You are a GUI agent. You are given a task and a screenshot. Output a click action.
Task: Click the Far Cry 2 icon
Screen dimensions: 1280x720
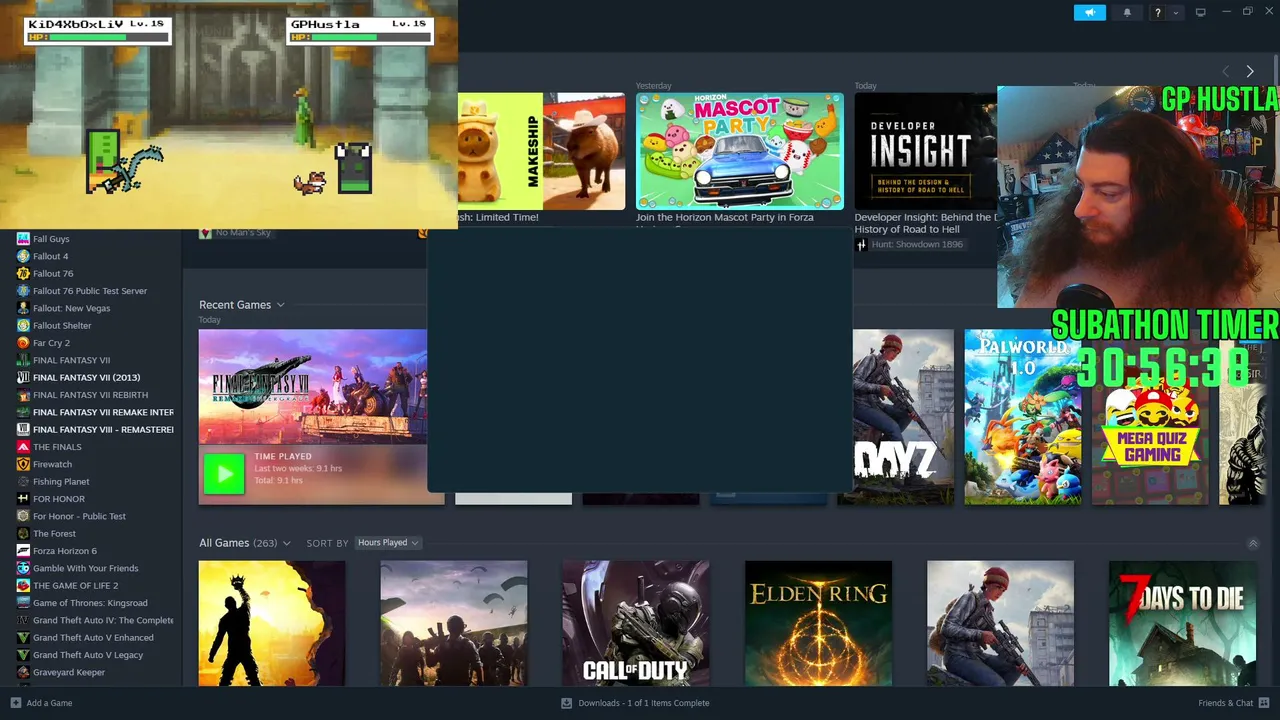click(23, 343)
